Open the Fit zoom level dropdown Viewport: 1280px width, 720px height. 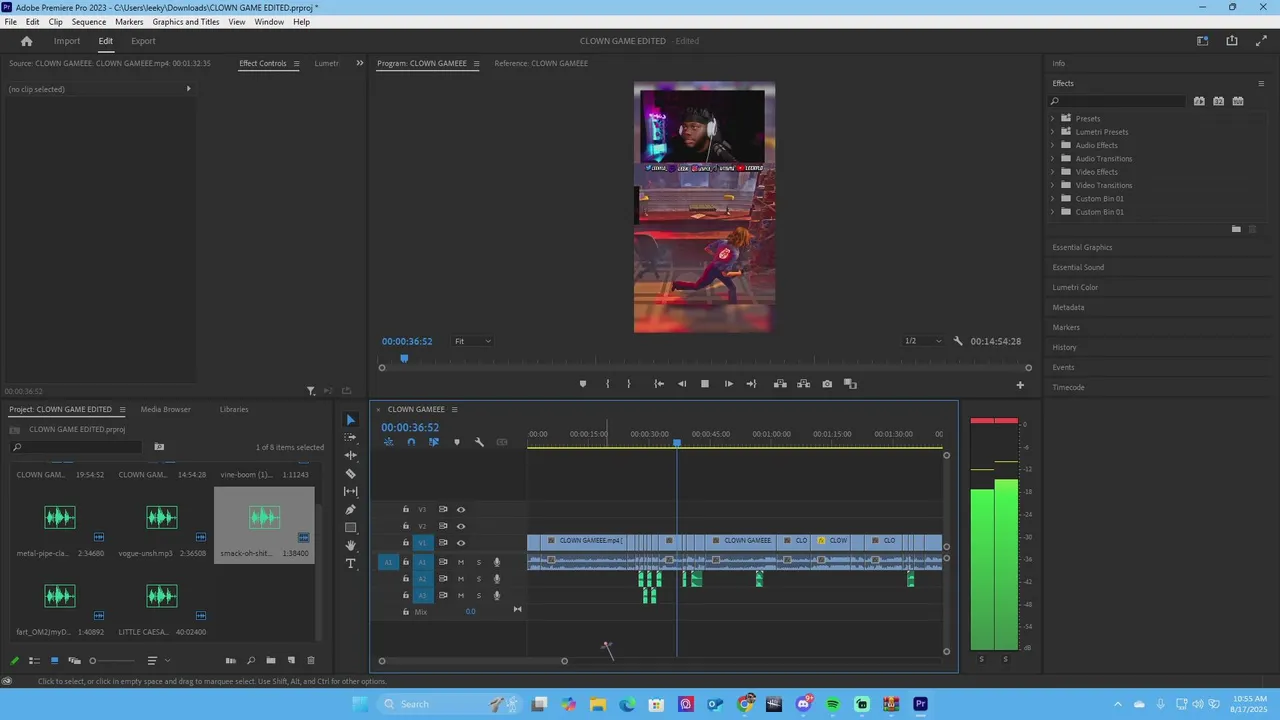pos(473,341)
